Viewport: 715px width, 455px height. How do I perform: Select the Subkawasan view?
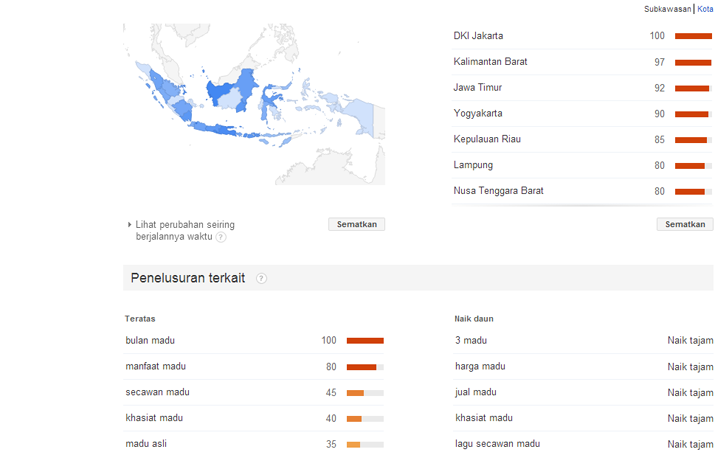668,9
